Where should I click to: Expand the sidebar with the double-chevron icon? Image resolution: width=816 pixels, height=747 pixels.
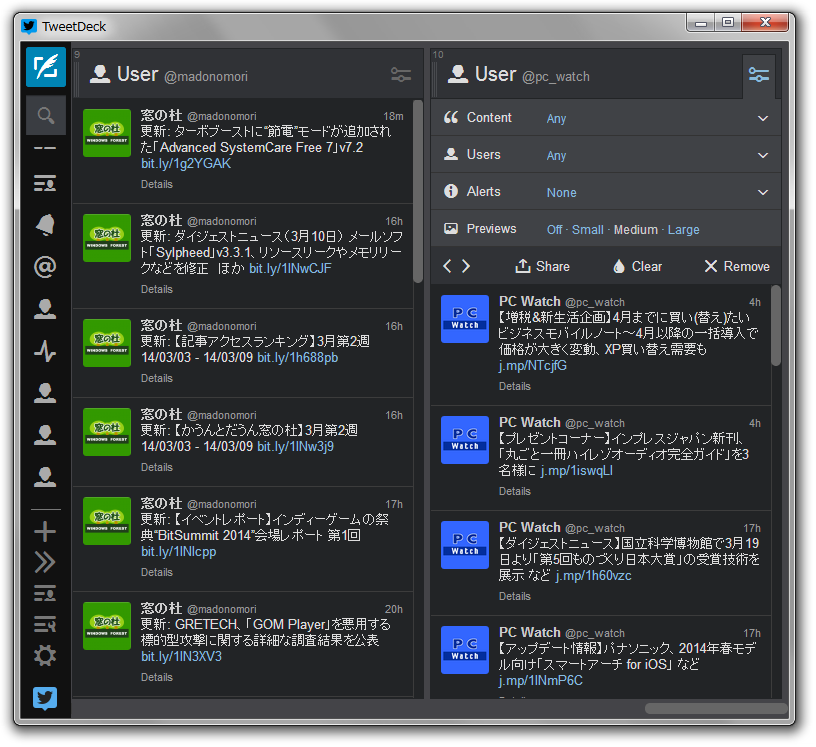pyautogui.click(x=43, y=562)
